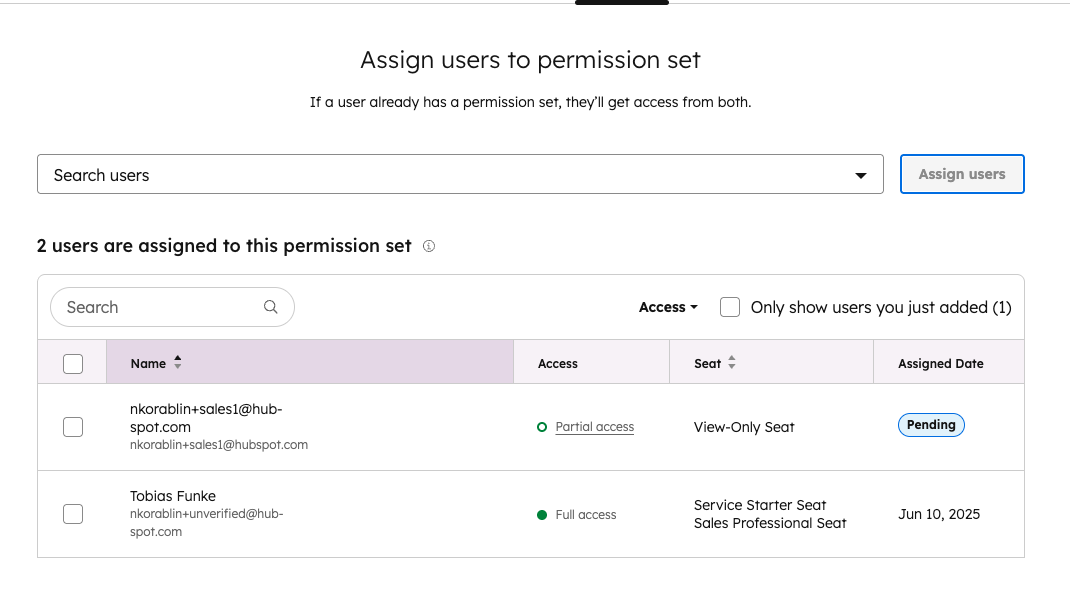Screen dimensions: 1070x615
Task: Select the Tobias Funke row checkbox
Action: point(73,514)
